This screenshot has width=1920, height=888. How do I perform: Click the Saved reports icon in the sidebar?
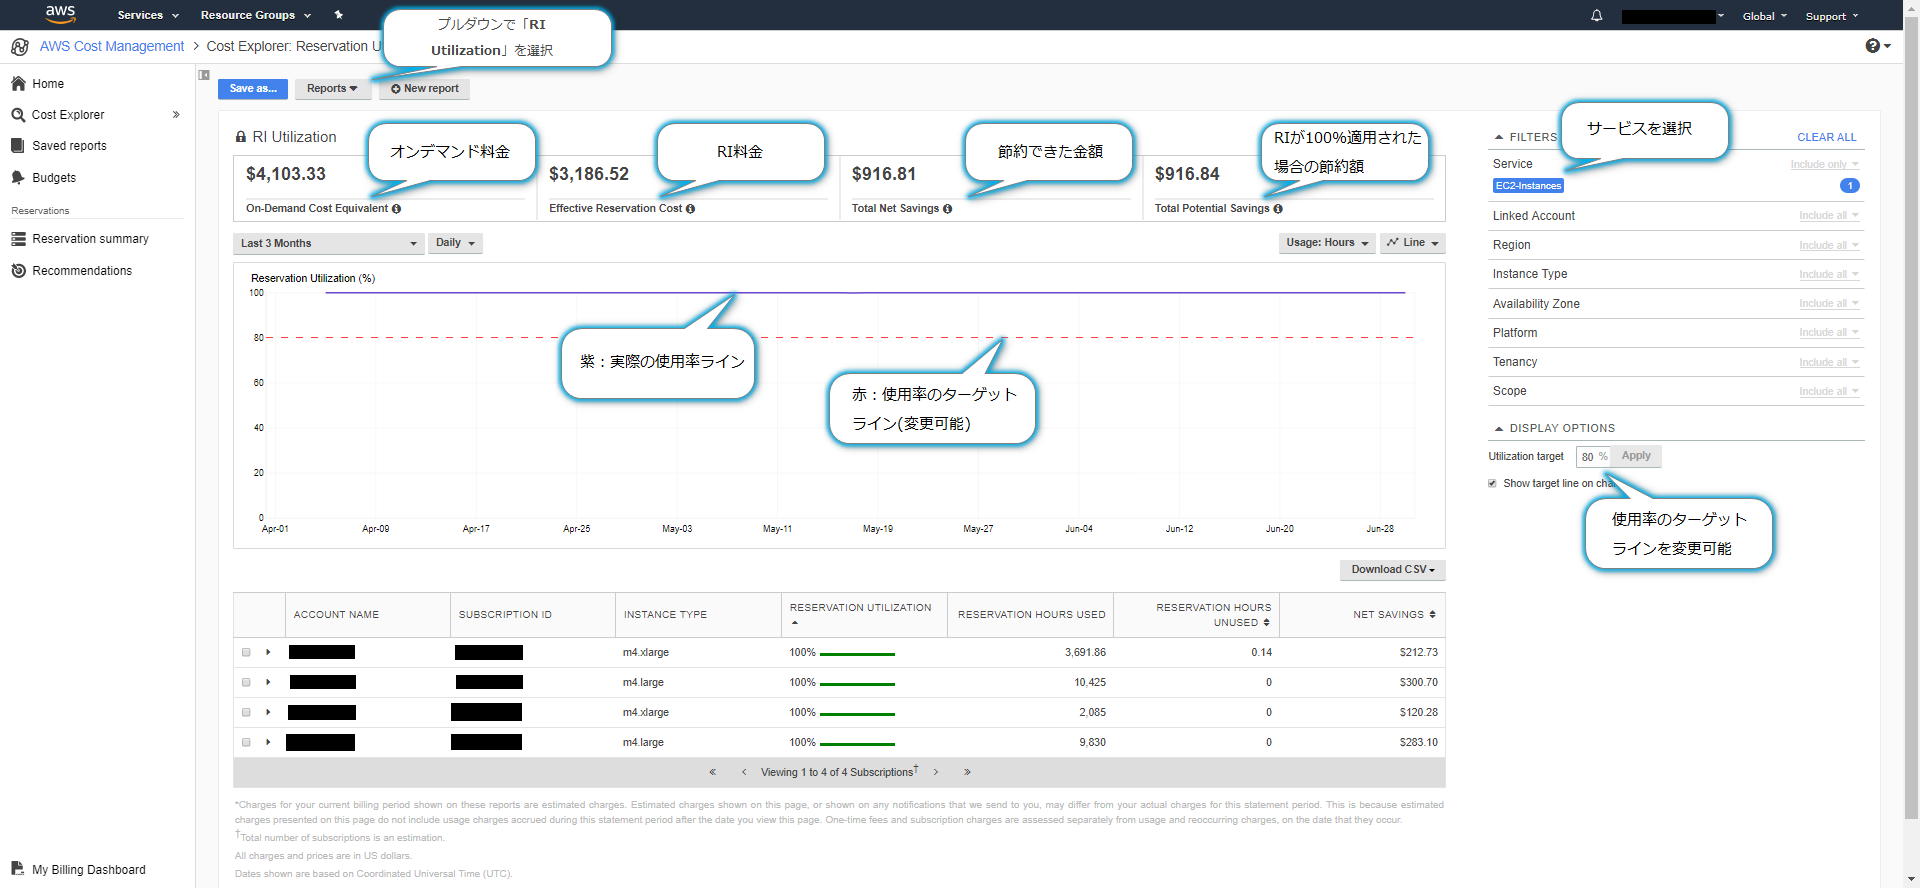click(x=17, y=146)
